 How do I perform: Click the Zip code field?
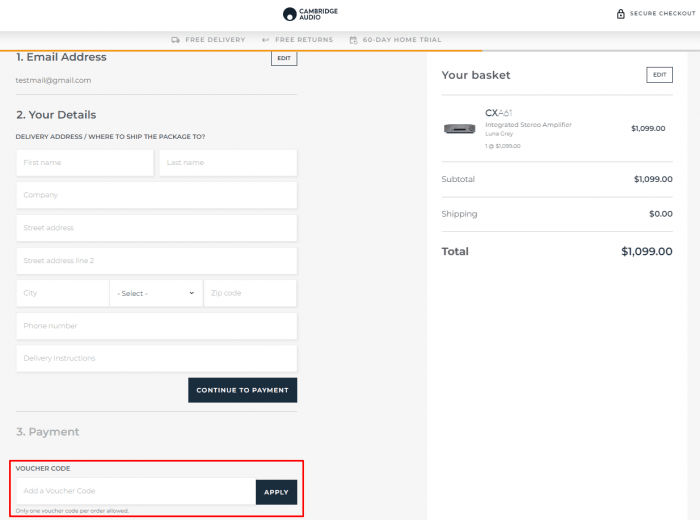click(250, 293)
